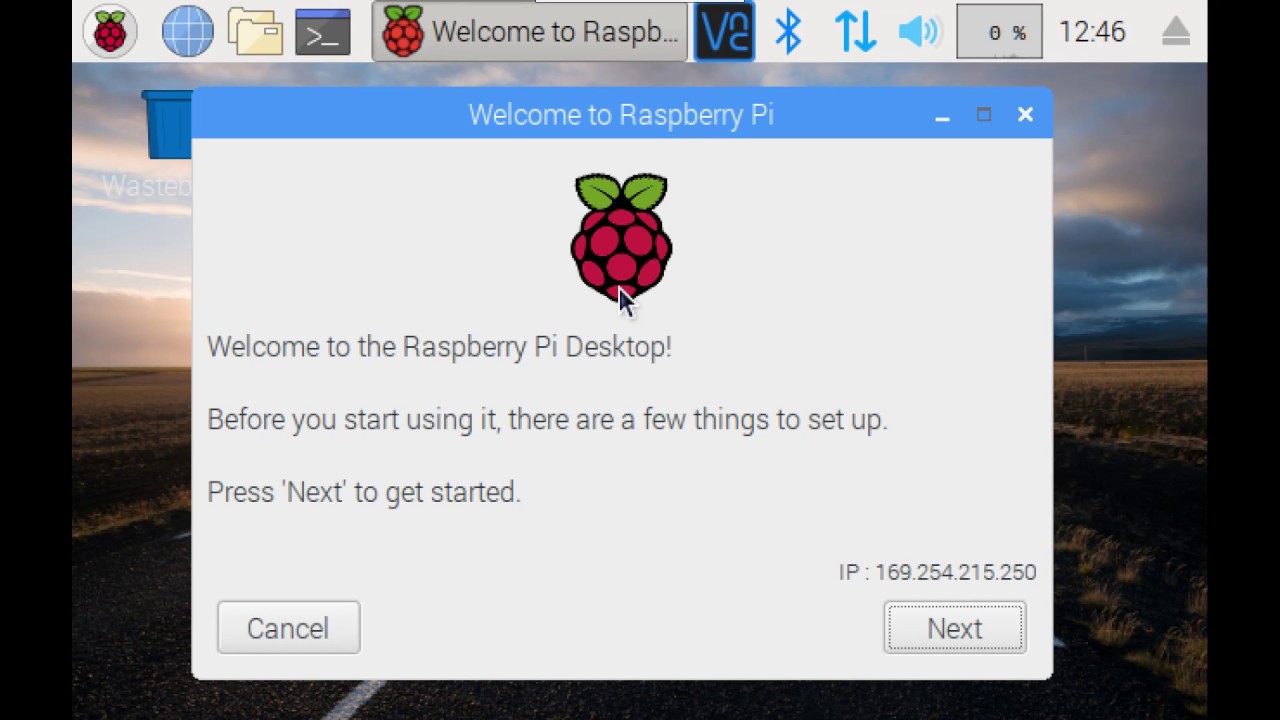
Task: Close the Welcome to Raspberry Pi window
Action: pos(1025,115)
